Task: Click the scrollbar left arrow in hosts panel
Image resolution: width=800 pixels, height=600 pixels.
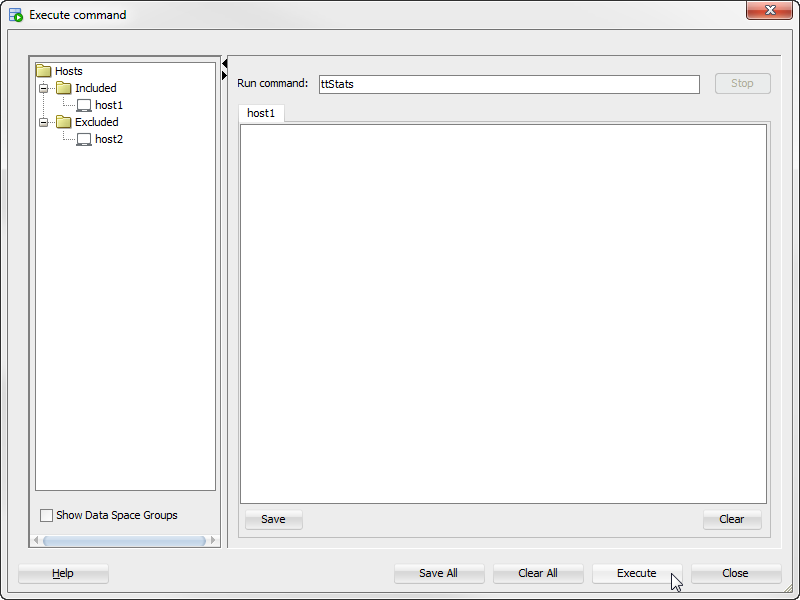Action: click(36, 540)
